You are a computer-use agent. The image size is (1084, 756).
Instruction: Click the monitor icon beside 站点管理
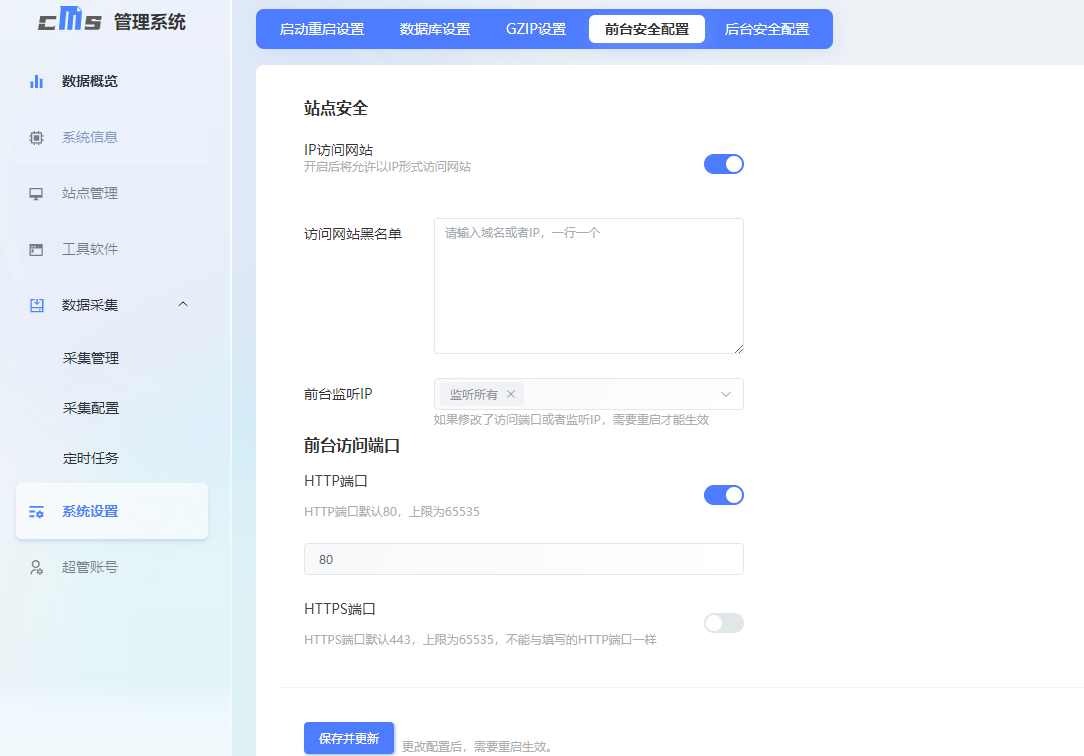pyautogui.click(x=37, y=193)
